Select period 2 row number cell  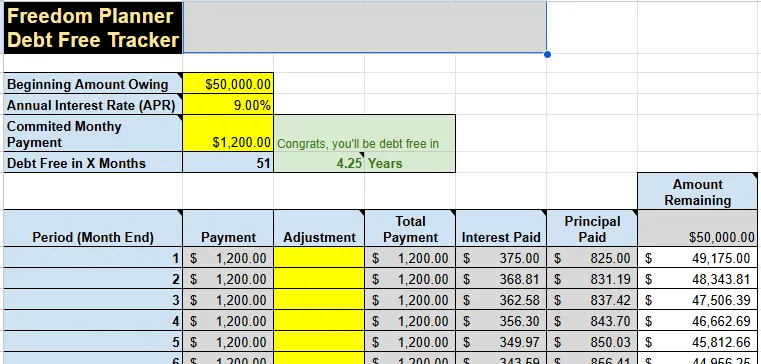coord(93,278)
